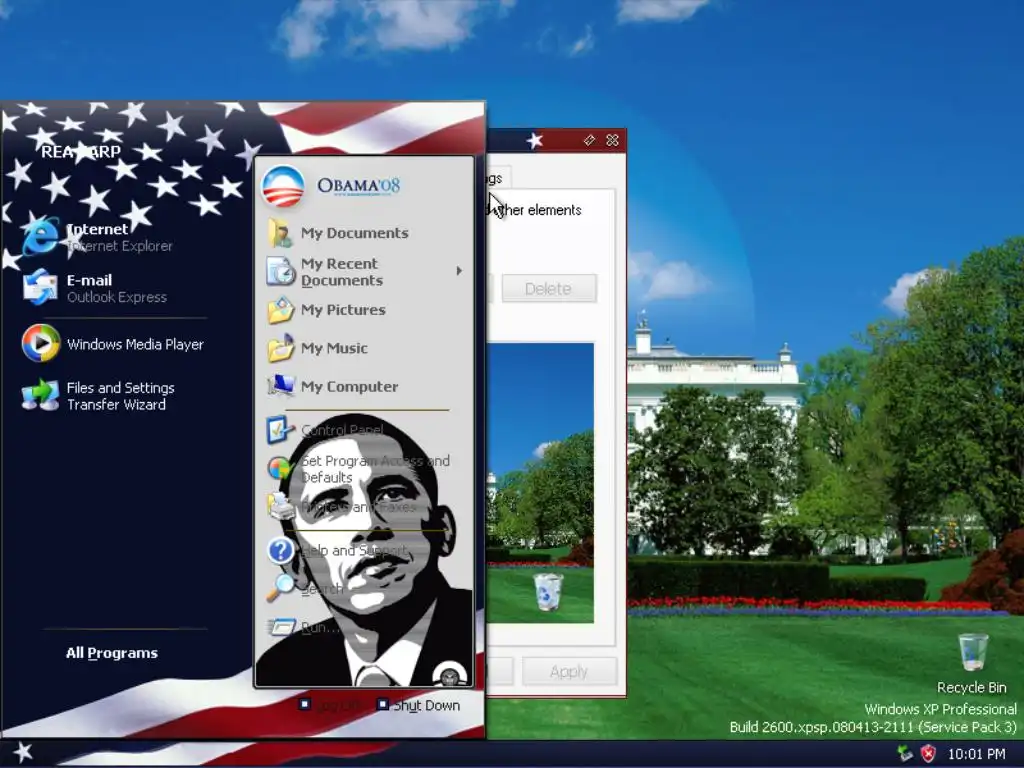The width and height of the screenshot is (1024, 768).
Task: Start Files and Settings Transfer Wizard
Action: coord(98,396)
